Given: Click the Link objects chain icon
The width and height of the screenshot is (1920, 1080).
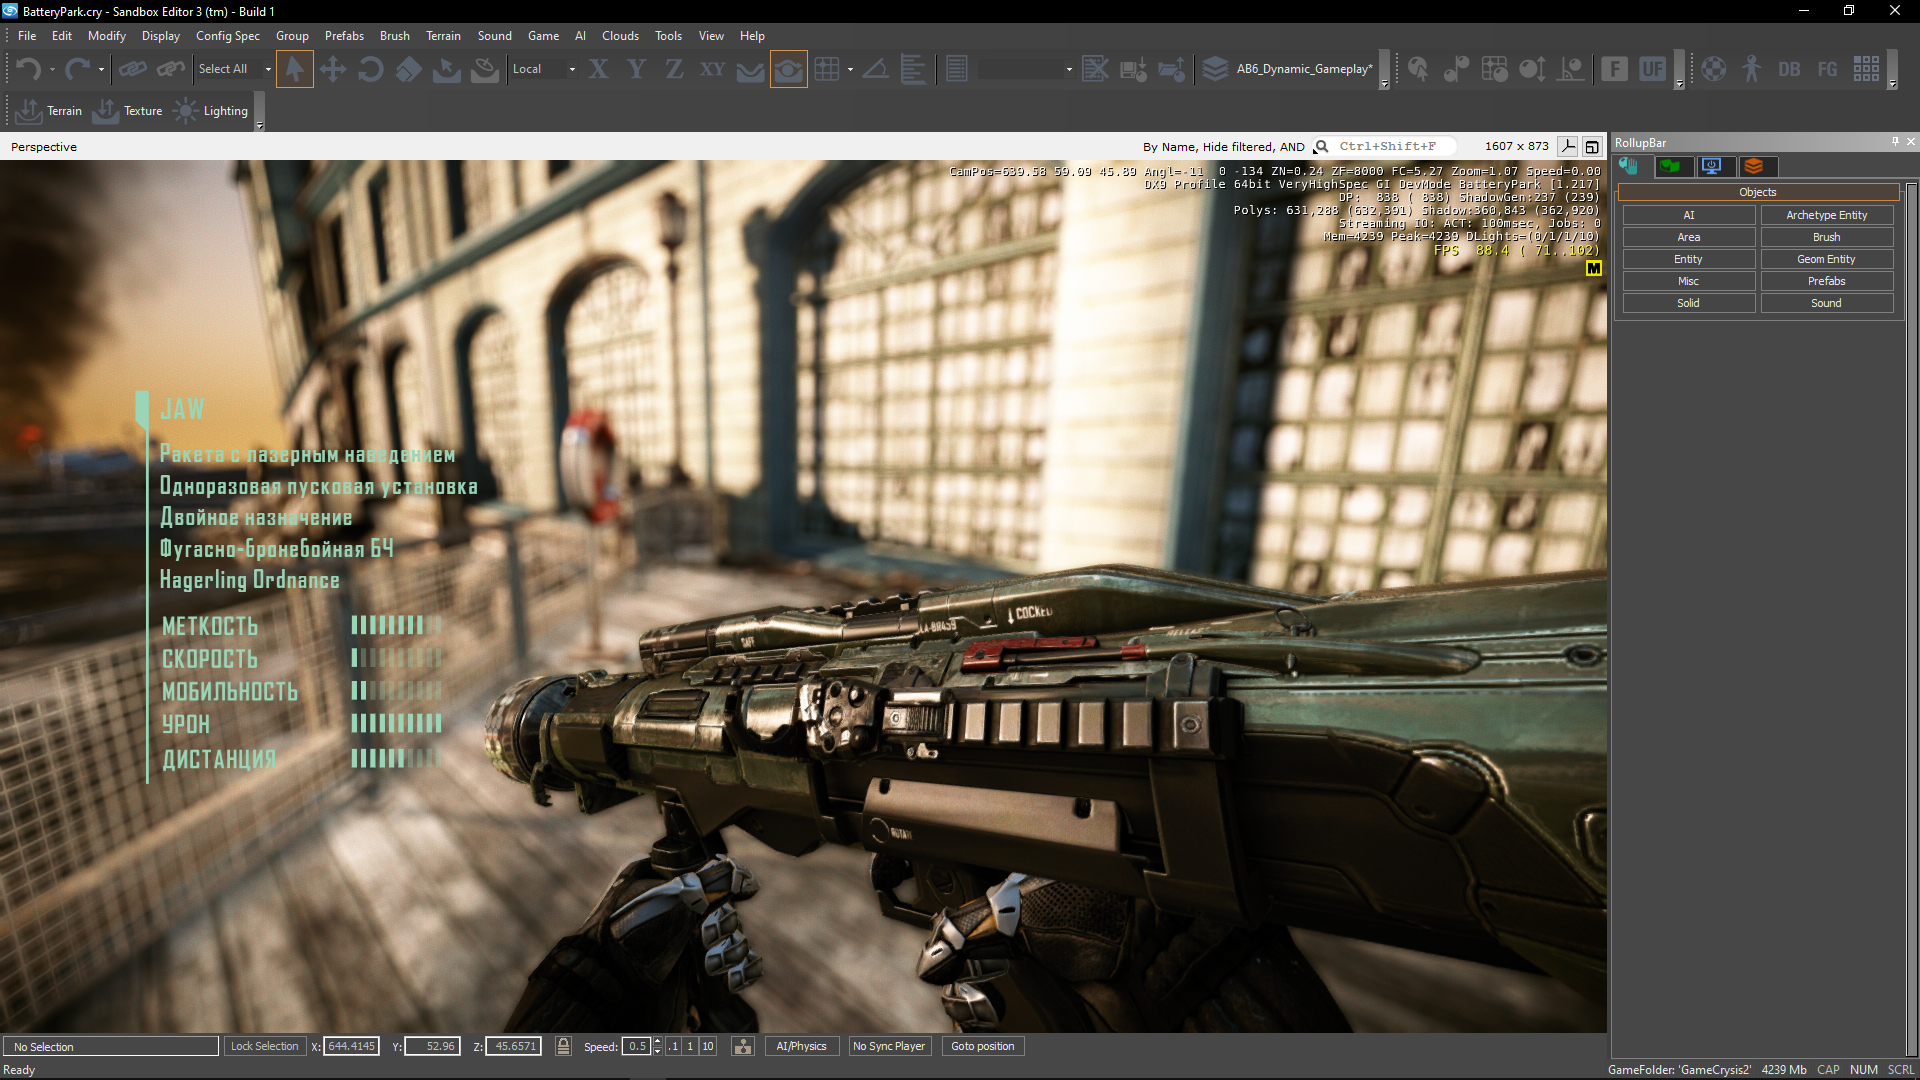Looking at the screenshot, I should coord(132,69).
